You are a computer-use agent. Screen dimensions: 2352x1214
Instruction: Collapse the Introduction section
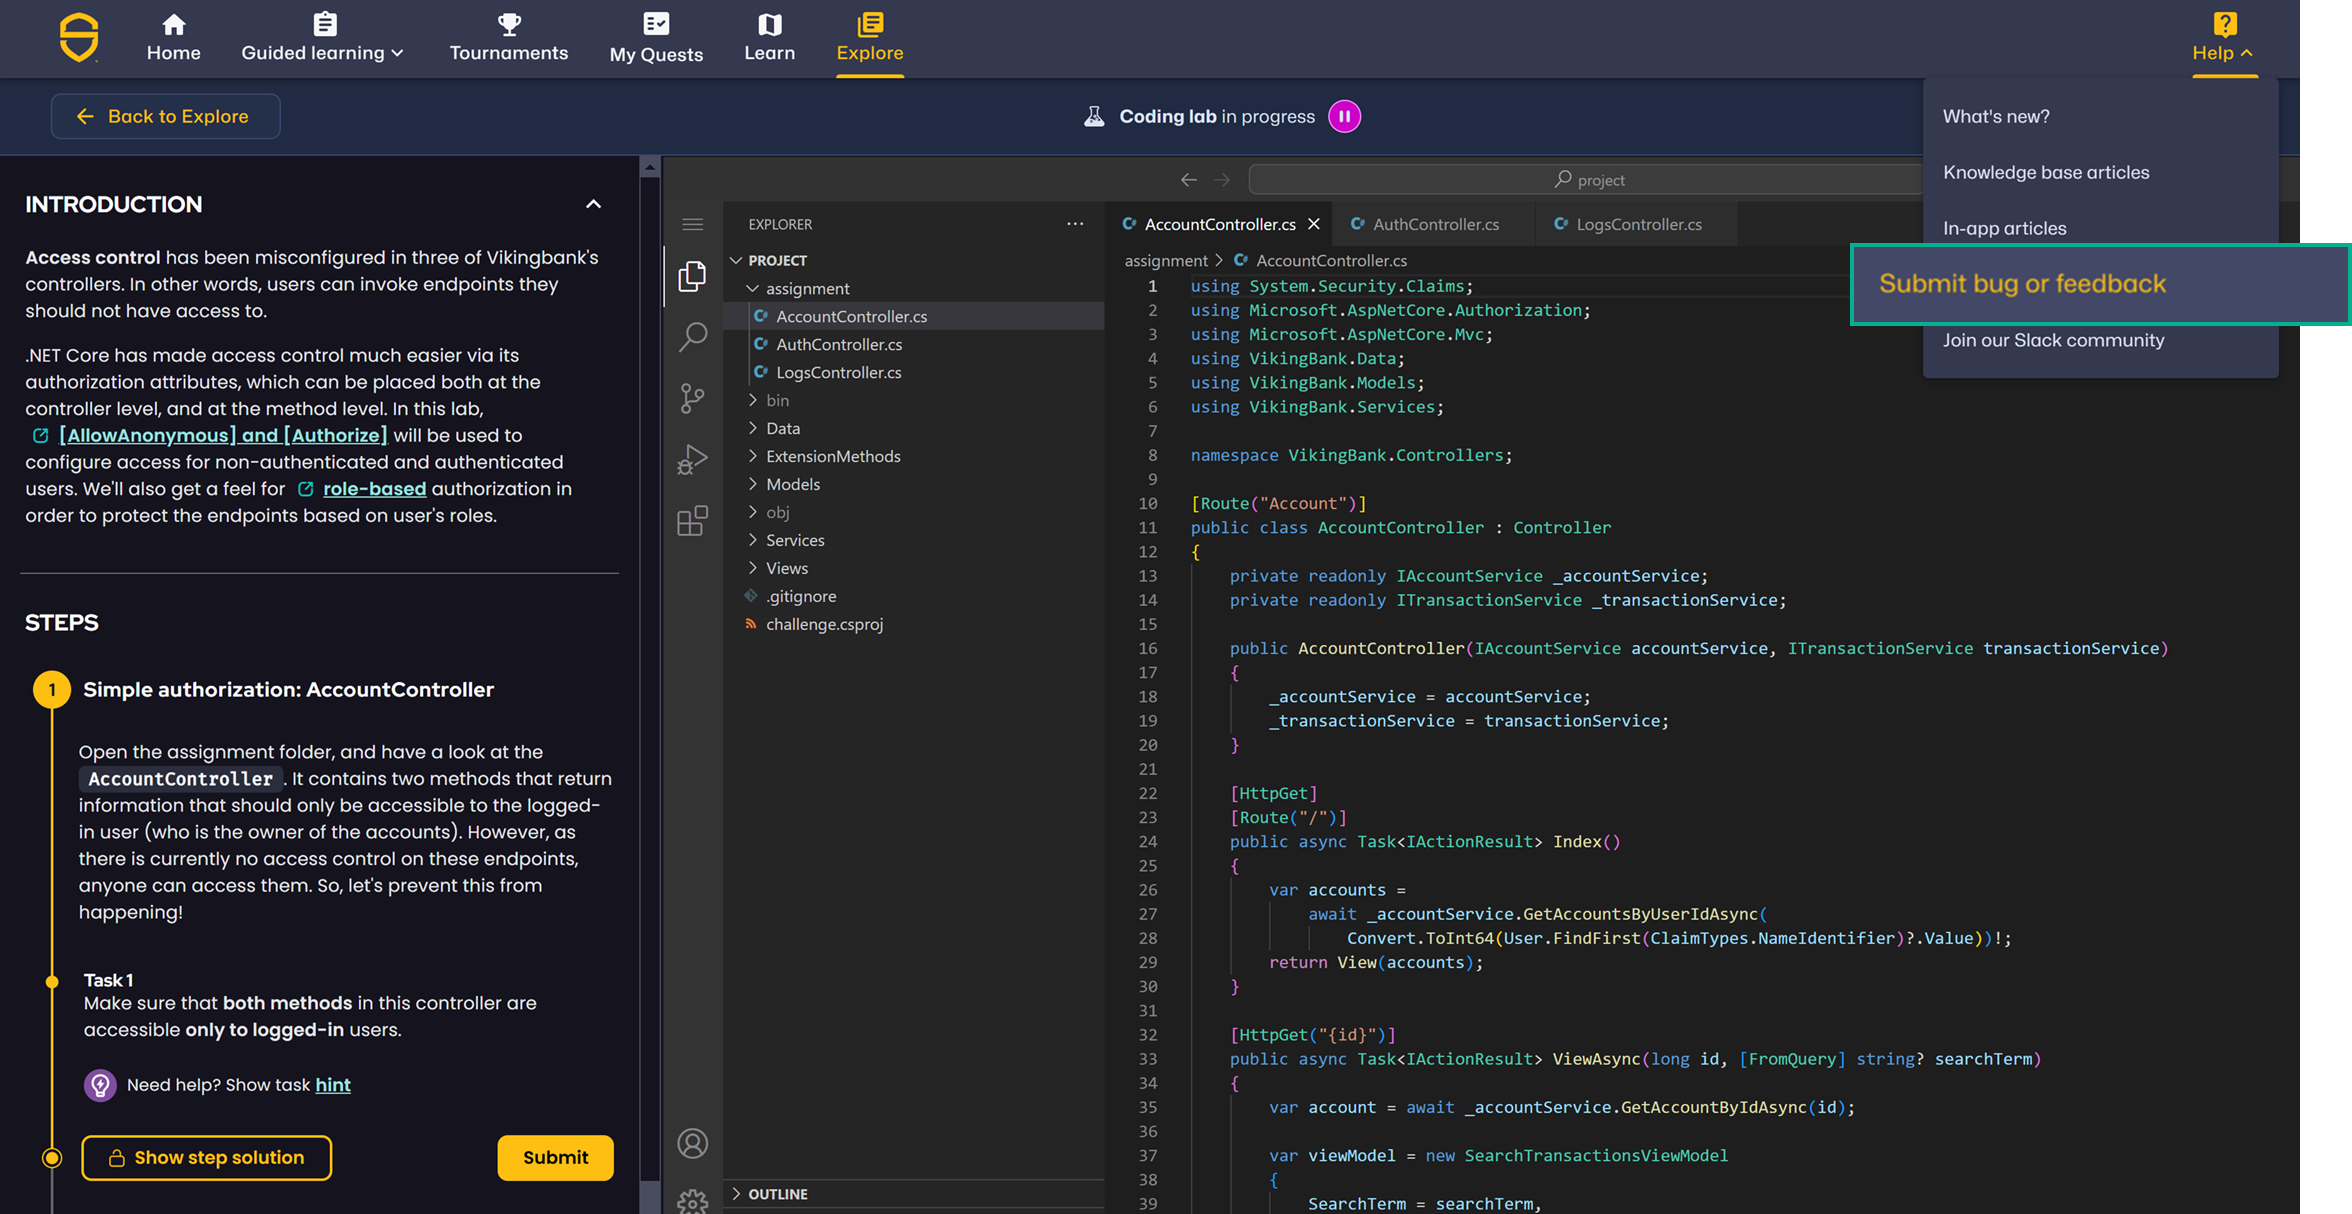pos(593,204)
